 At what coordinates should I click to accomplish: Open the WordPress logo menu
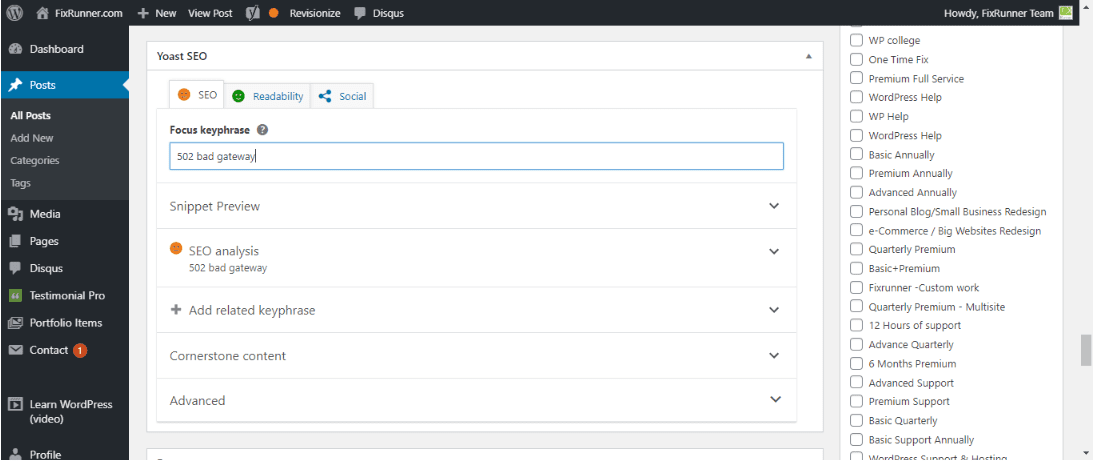[x=15, y=13]
